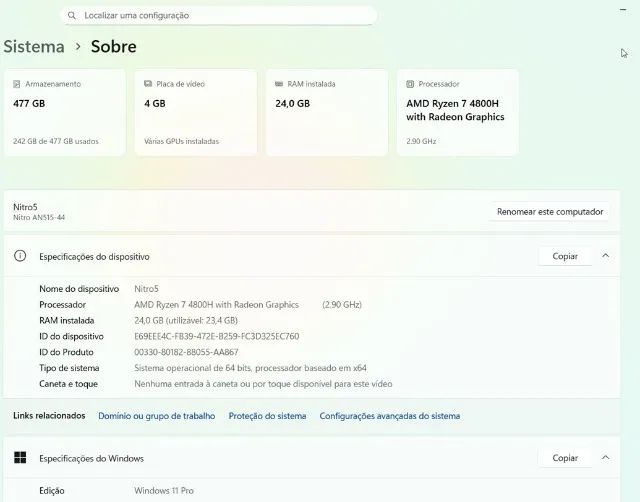Open Domínio ou grupo de trabalho link
Viewport: 640px width, 502px height.
click(156, 416)
